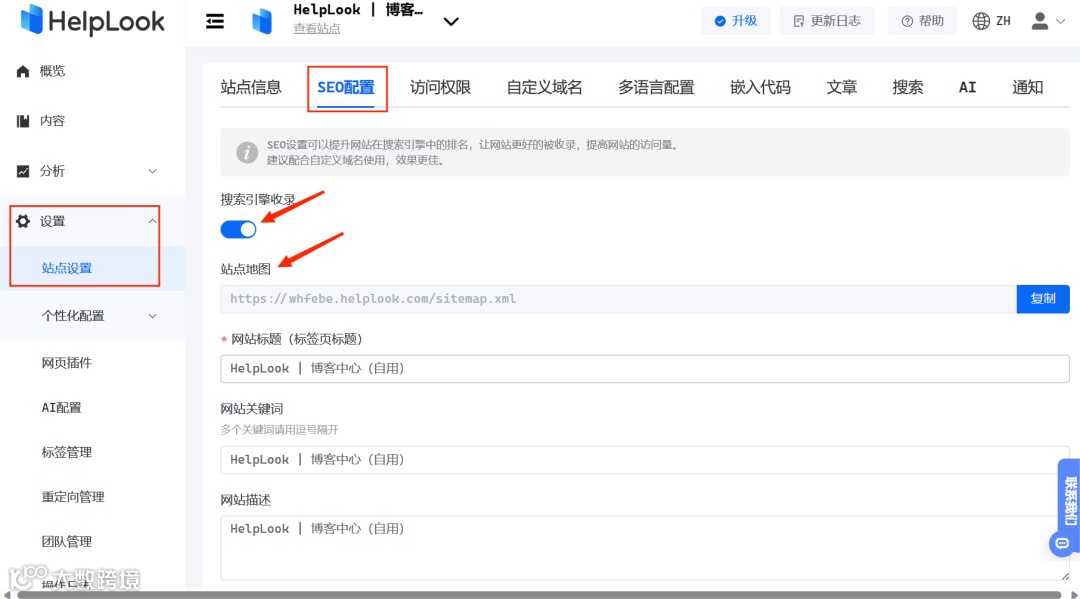Switch to the 站点信息 tab

[x=251, y=87]
